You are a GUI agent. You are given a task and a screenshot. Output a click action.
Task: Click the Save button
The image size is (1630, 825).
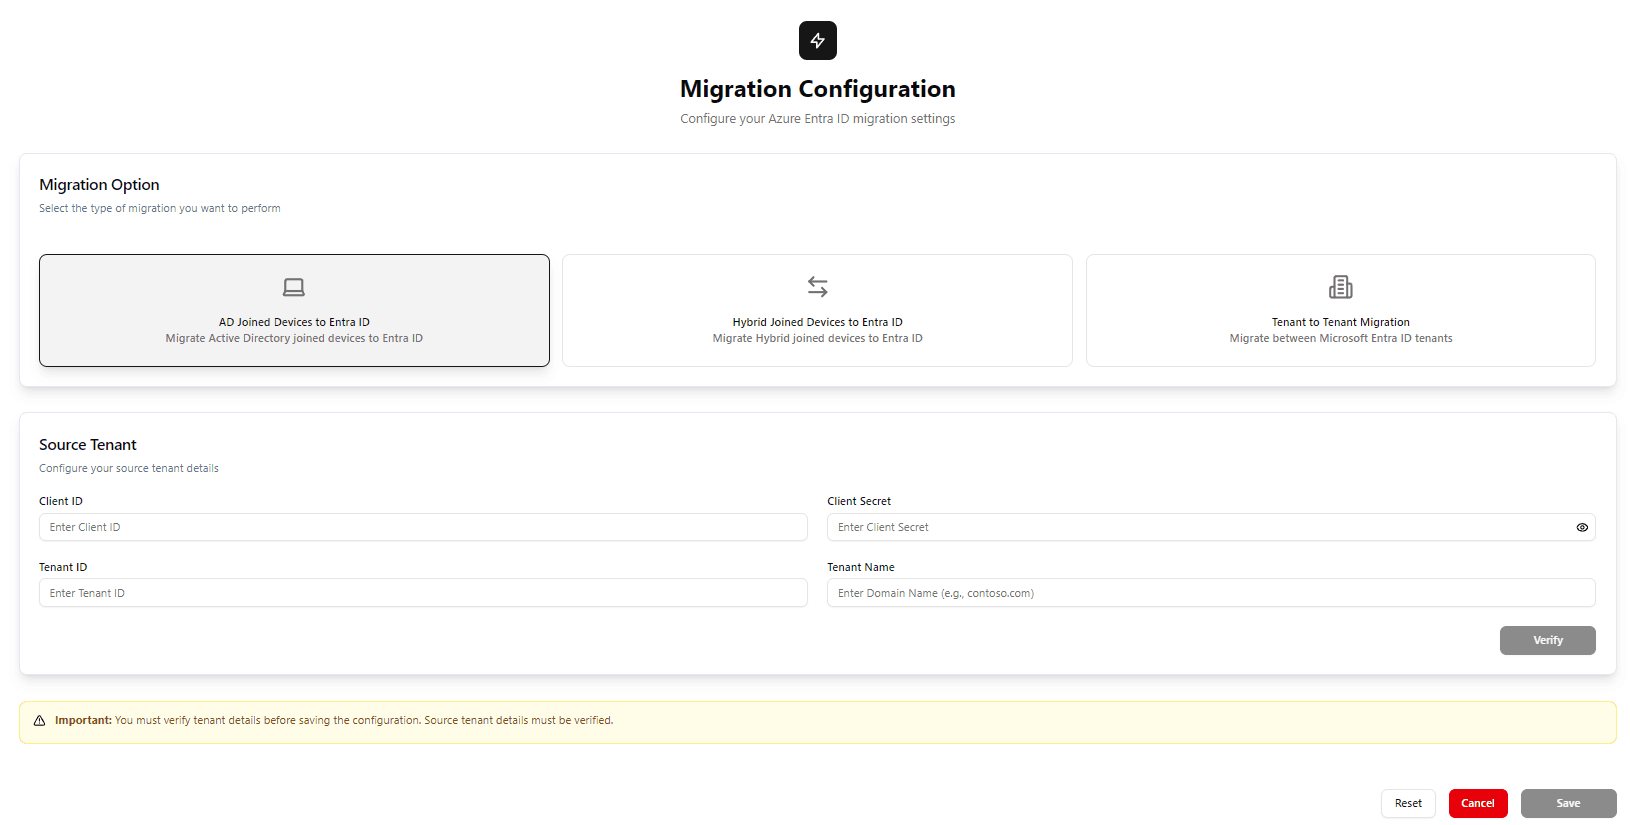[1568, 803]
